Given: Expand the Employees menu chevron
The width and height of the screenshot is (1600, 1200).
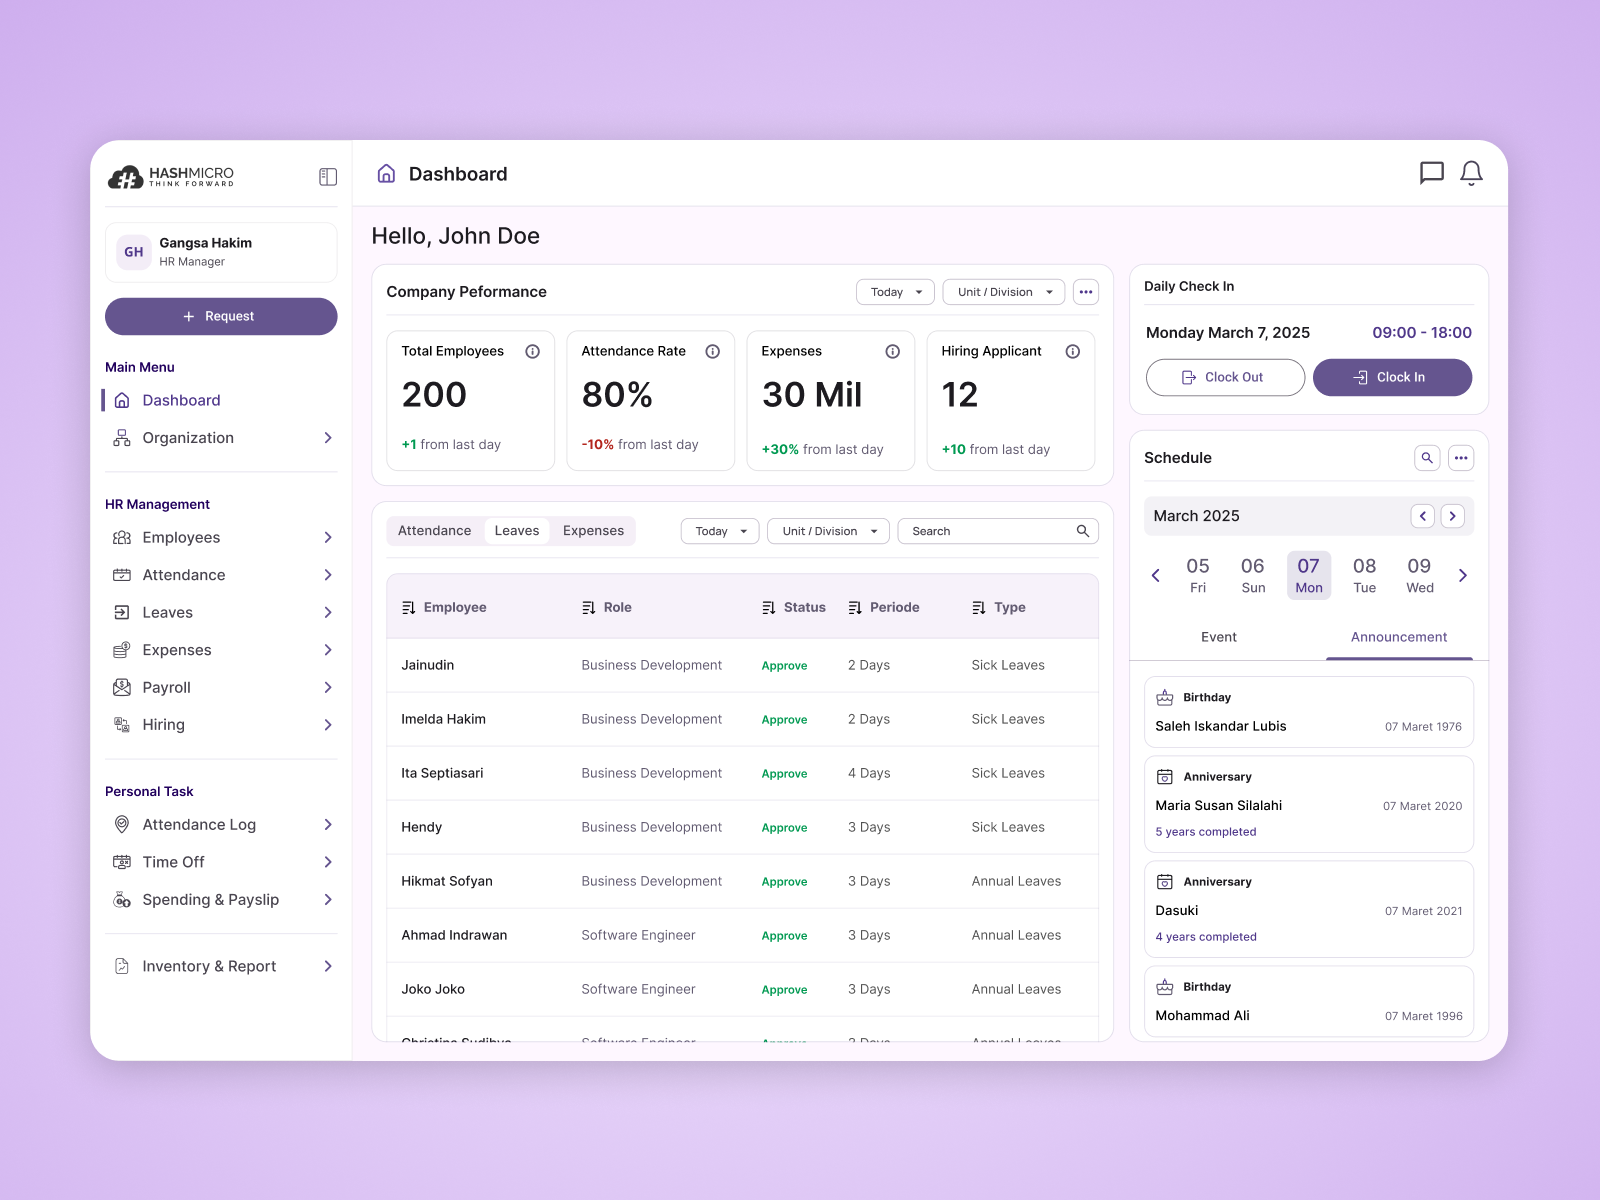Looking at the screenshot, I should click(328, 537).
